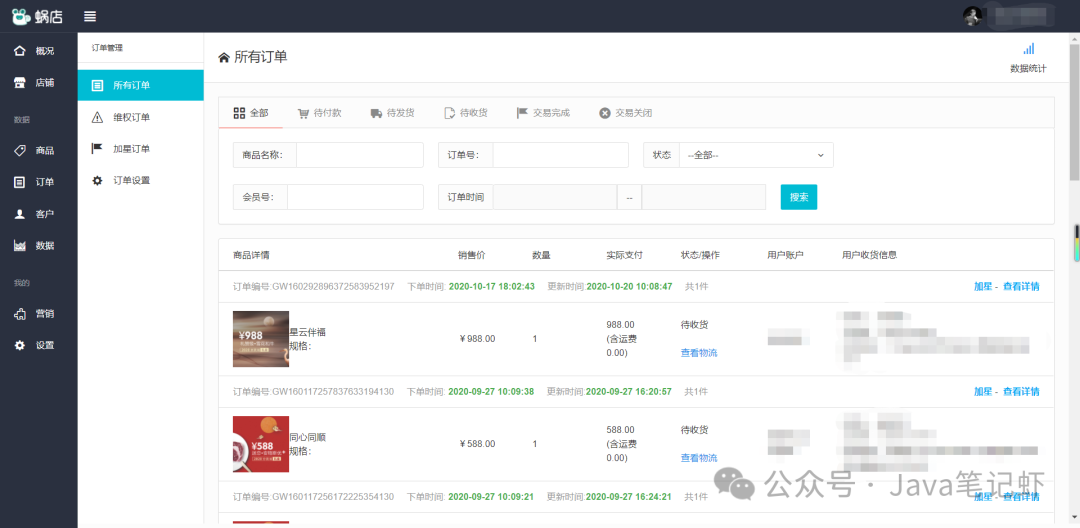
Task: Click the 商品名称 input field
Action: [360, 155]
